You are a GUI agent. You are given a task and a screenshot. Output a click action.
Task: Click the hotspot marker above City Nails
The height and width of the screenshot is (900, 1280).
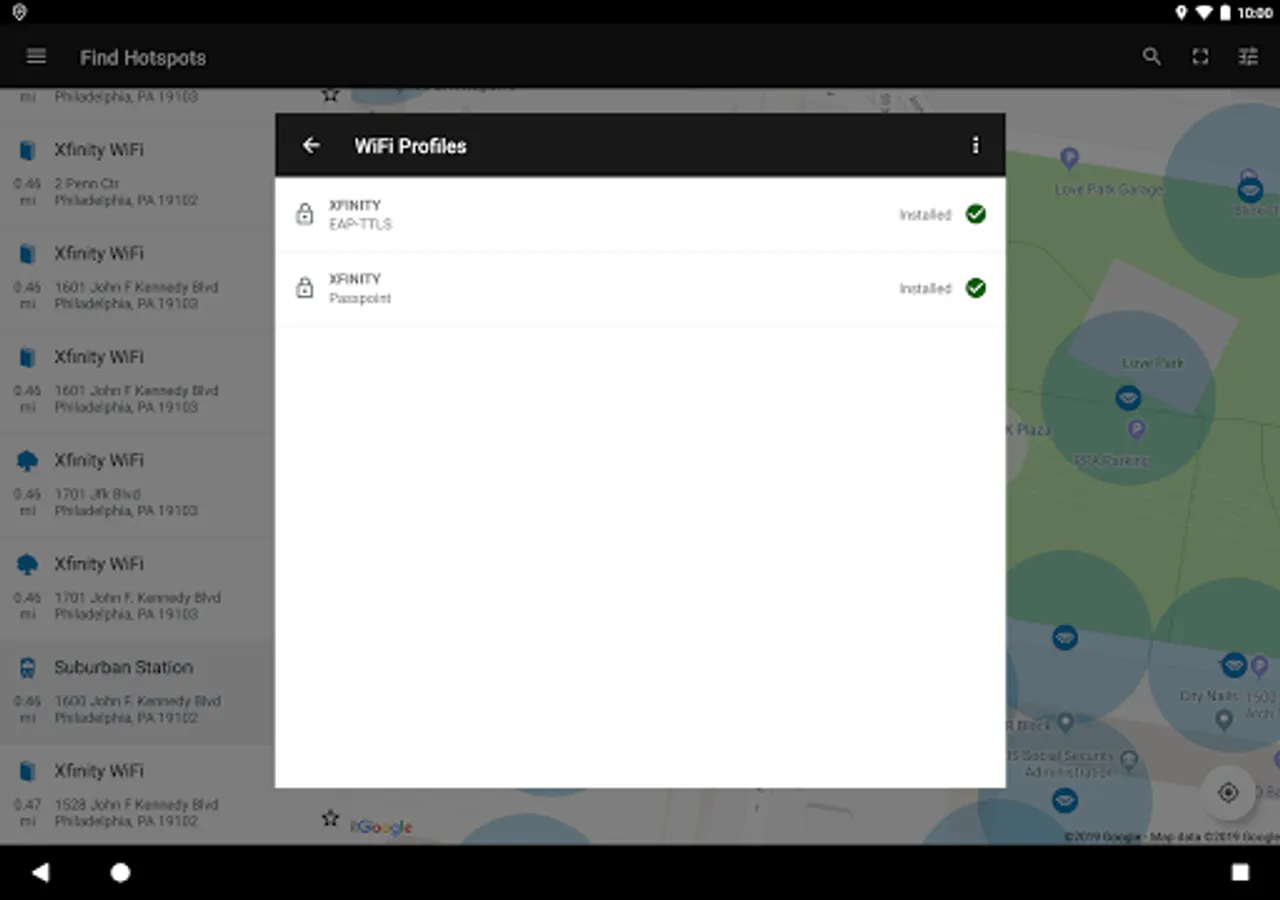(x=1234, y=664)
